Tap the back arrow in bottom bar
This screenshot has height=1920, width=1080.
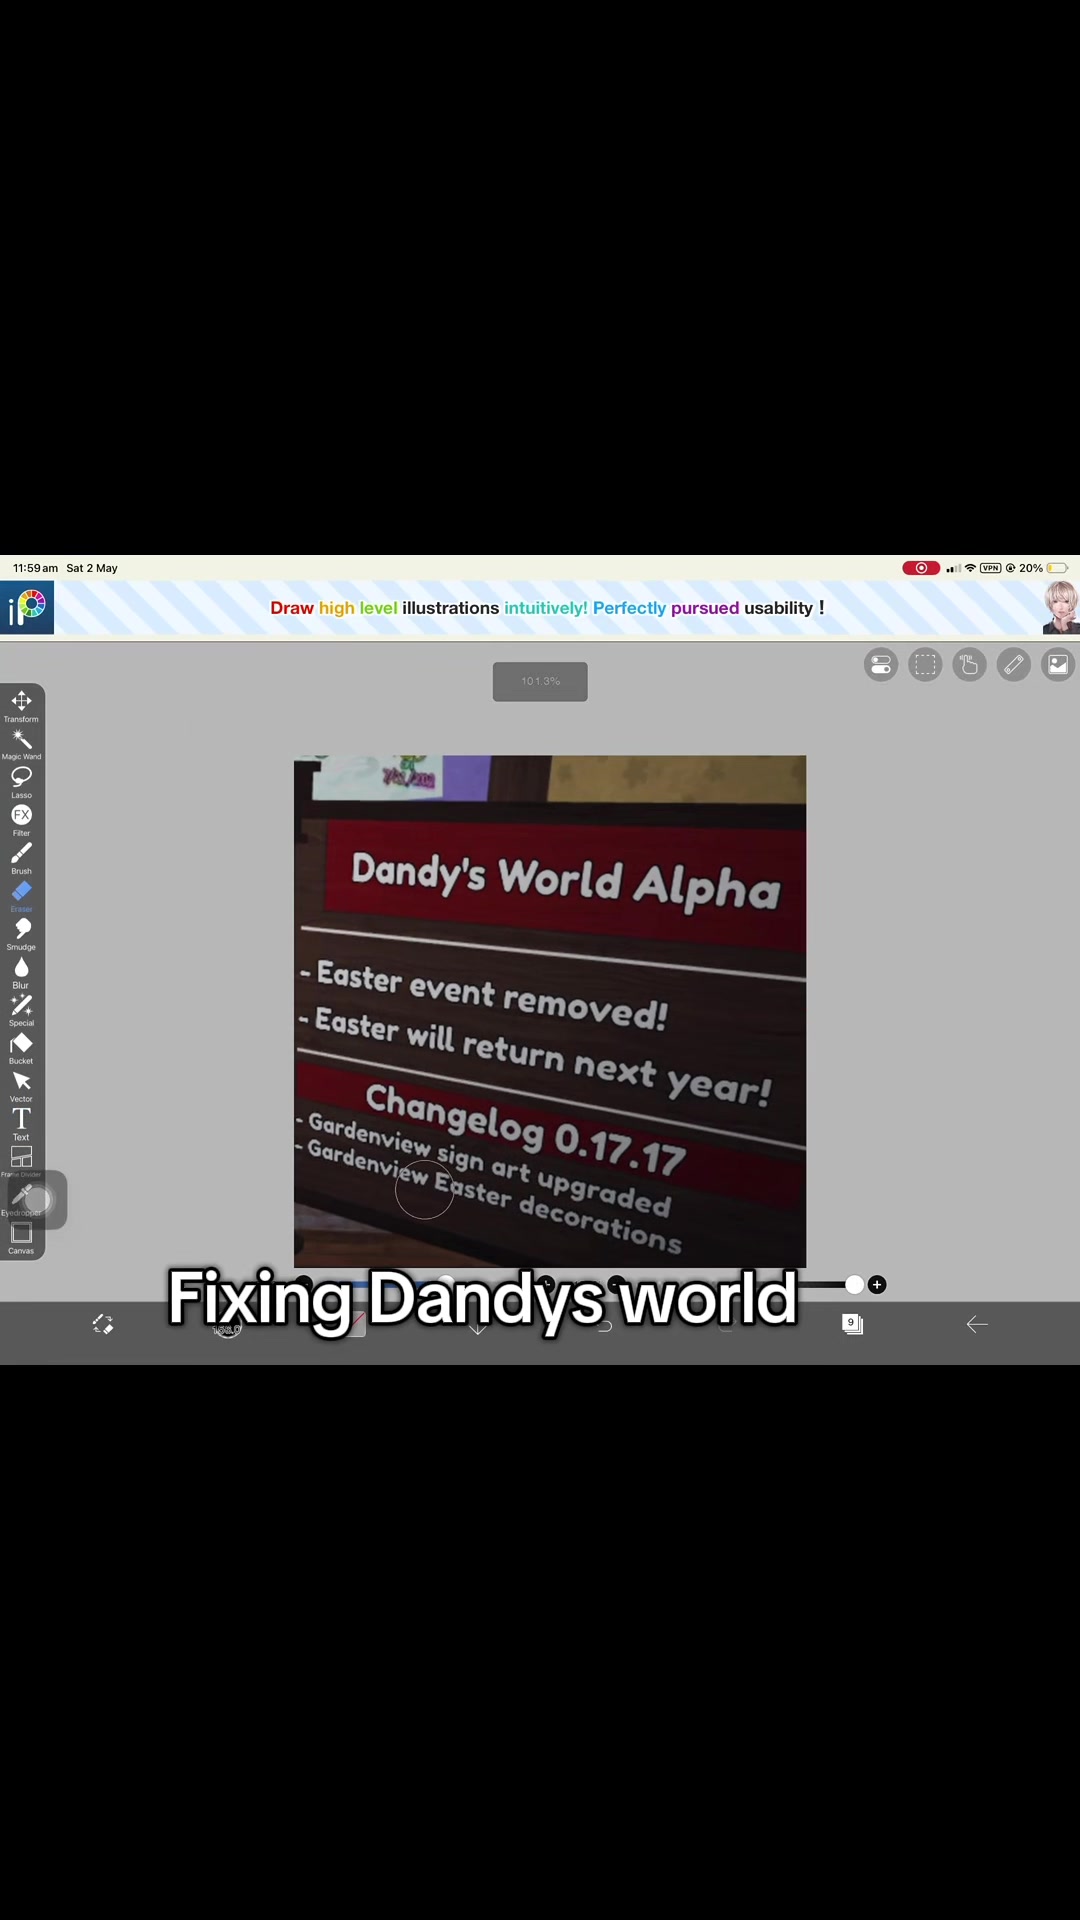(x=977, y=1324)
